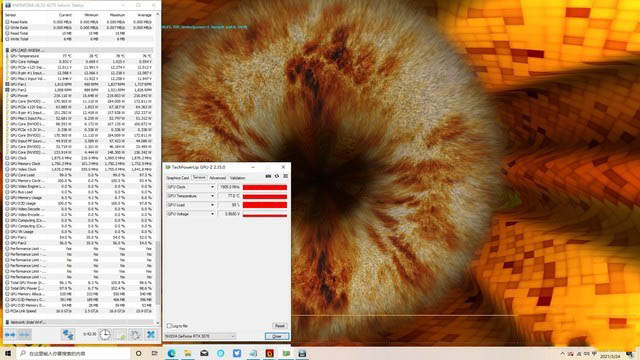Open the GPU Temperature sensor dropdown

point(190,196)
